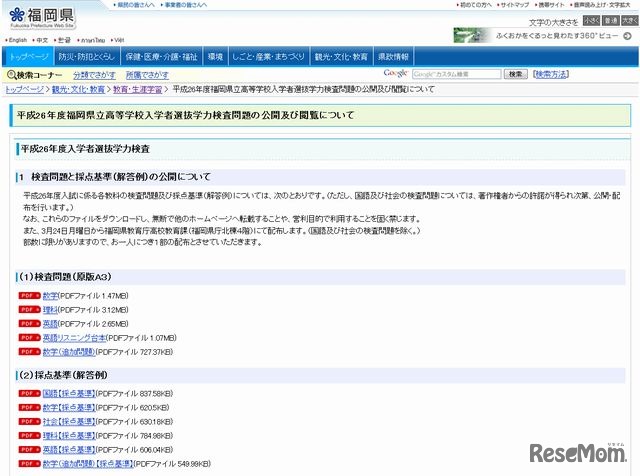Click the arrow icon after 360°ビュー banner
This screenshot has width=640, height=476.
click(x=627, y=36)
